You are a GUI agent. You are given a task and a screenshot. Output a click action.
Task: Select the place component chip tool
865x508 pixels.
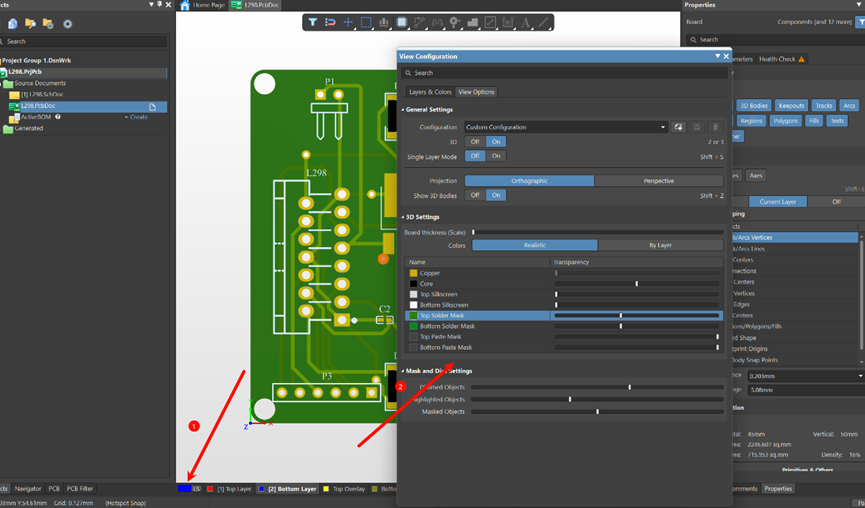[402, 23]
